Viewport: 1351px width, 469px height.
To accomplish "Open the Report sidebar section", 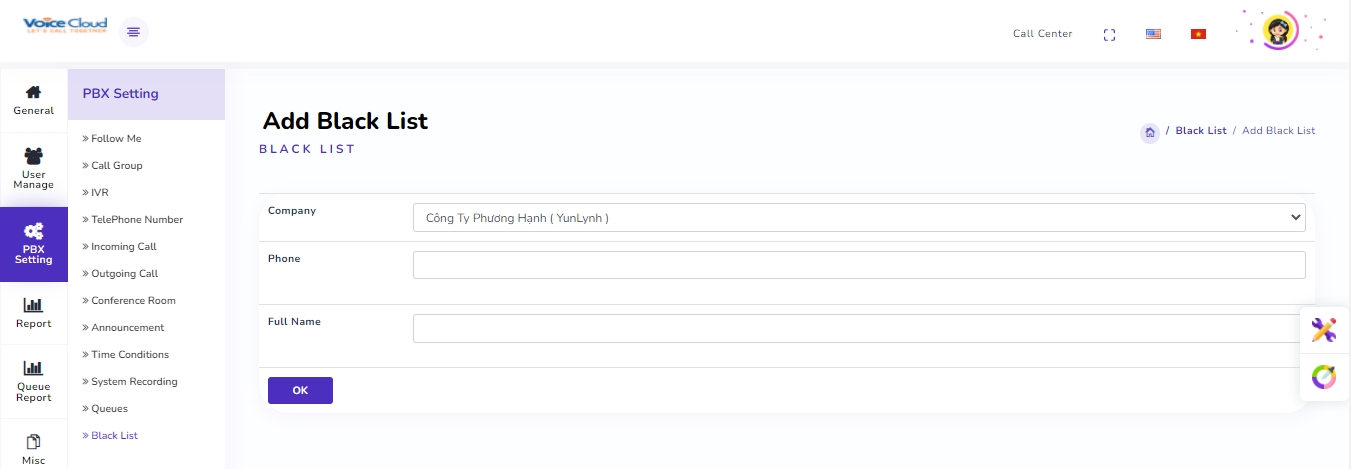I will pos(33,313).
